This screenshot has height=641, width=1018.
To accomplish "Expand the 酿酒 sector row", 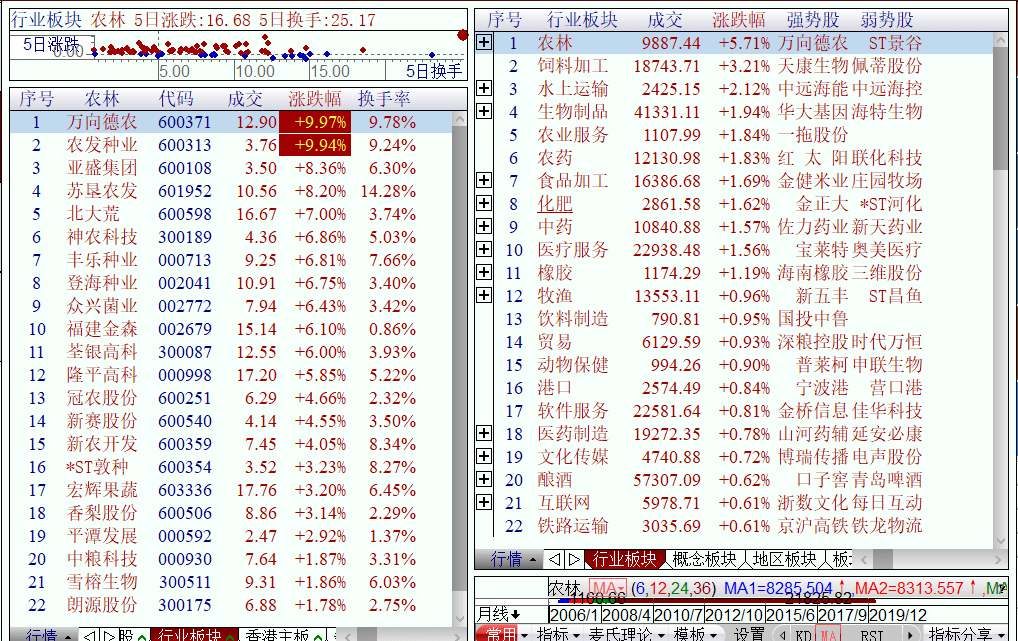I will click(x=484, y=479).
